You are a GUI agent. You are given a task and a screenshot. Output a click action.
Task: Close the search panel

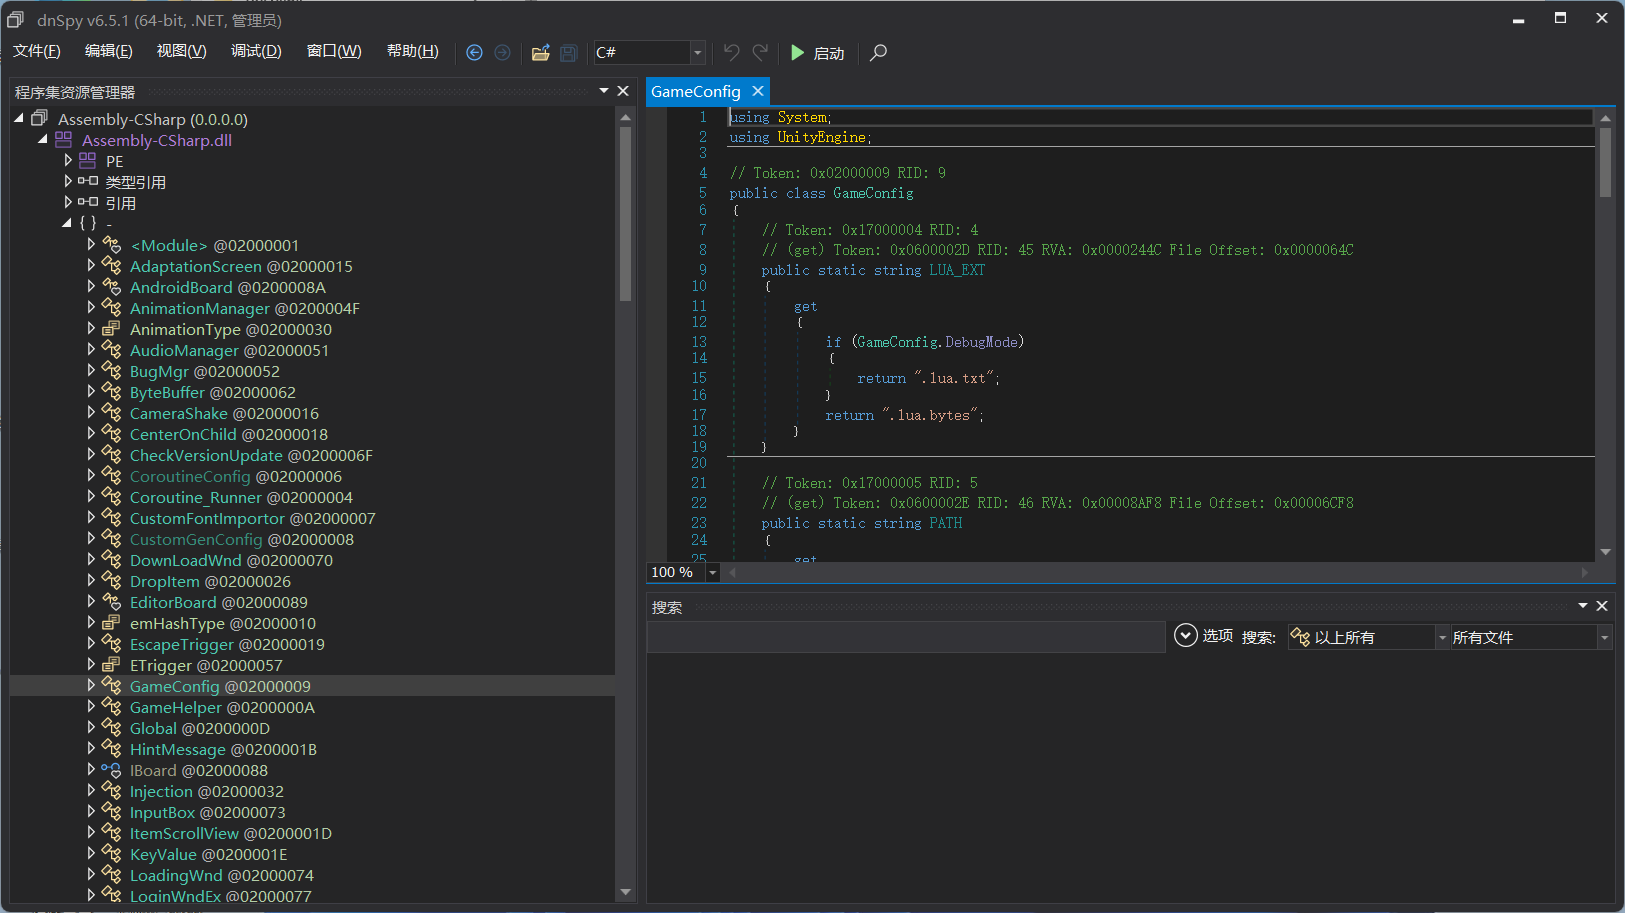(x=1602, y=606)
